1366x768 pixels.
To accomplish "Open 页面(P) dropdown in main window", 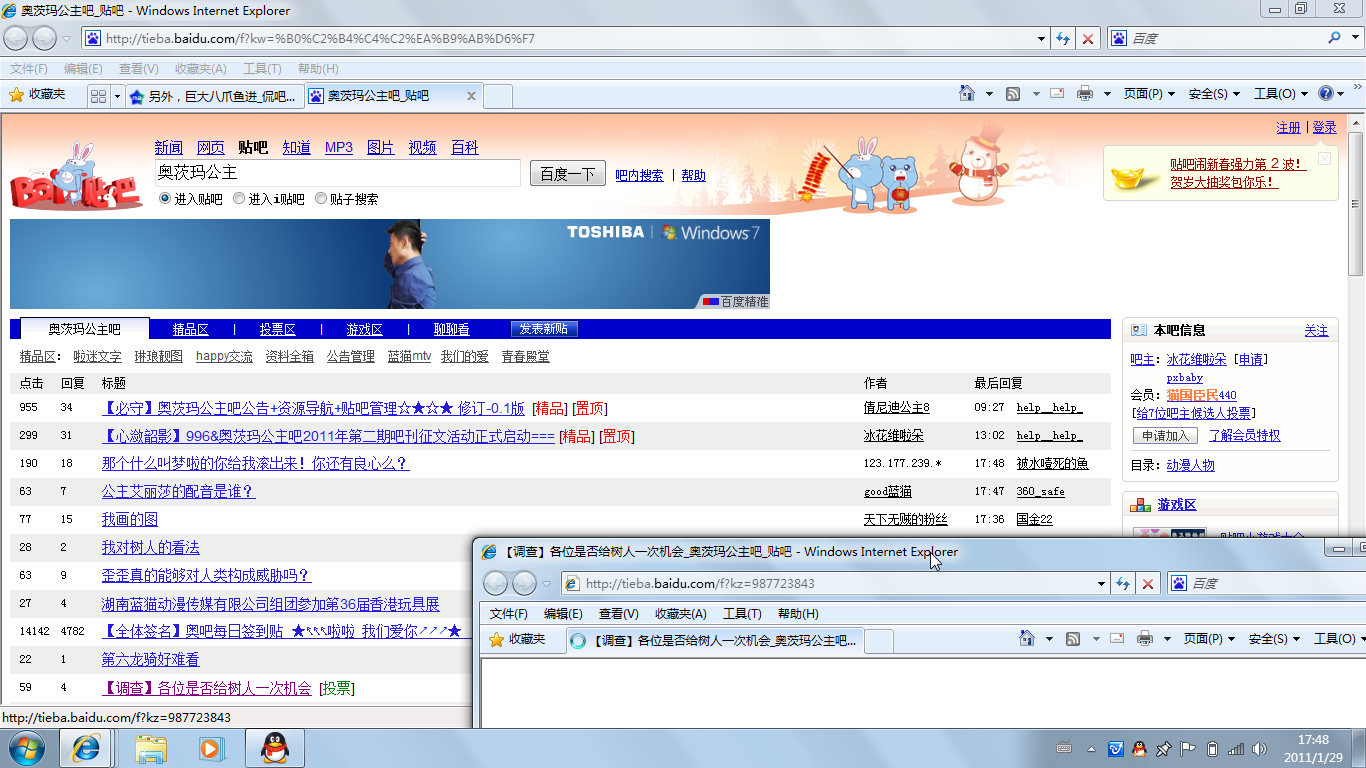I will [1150, 94].
